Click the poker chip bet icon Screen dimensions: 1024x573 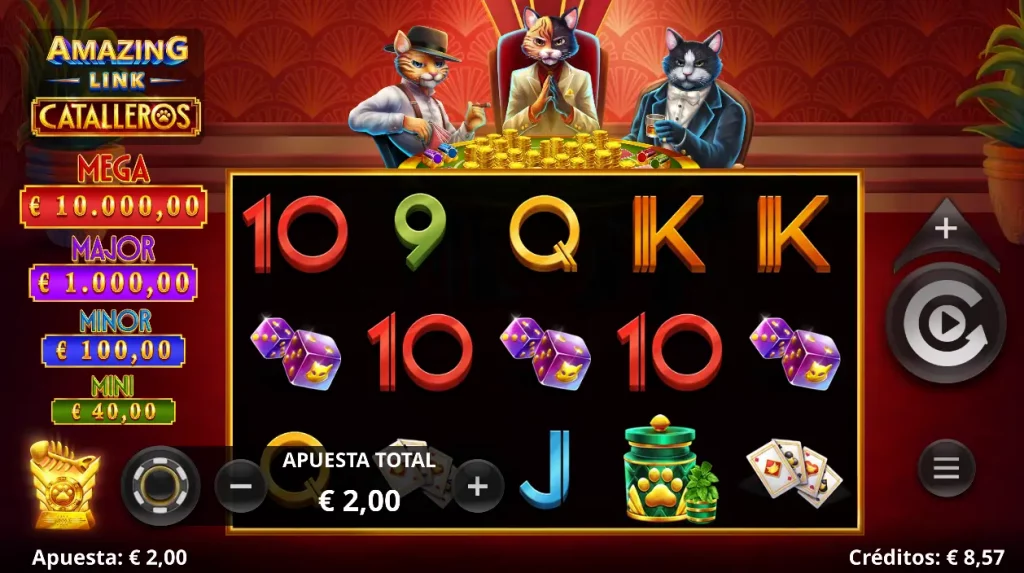[161, 486]
